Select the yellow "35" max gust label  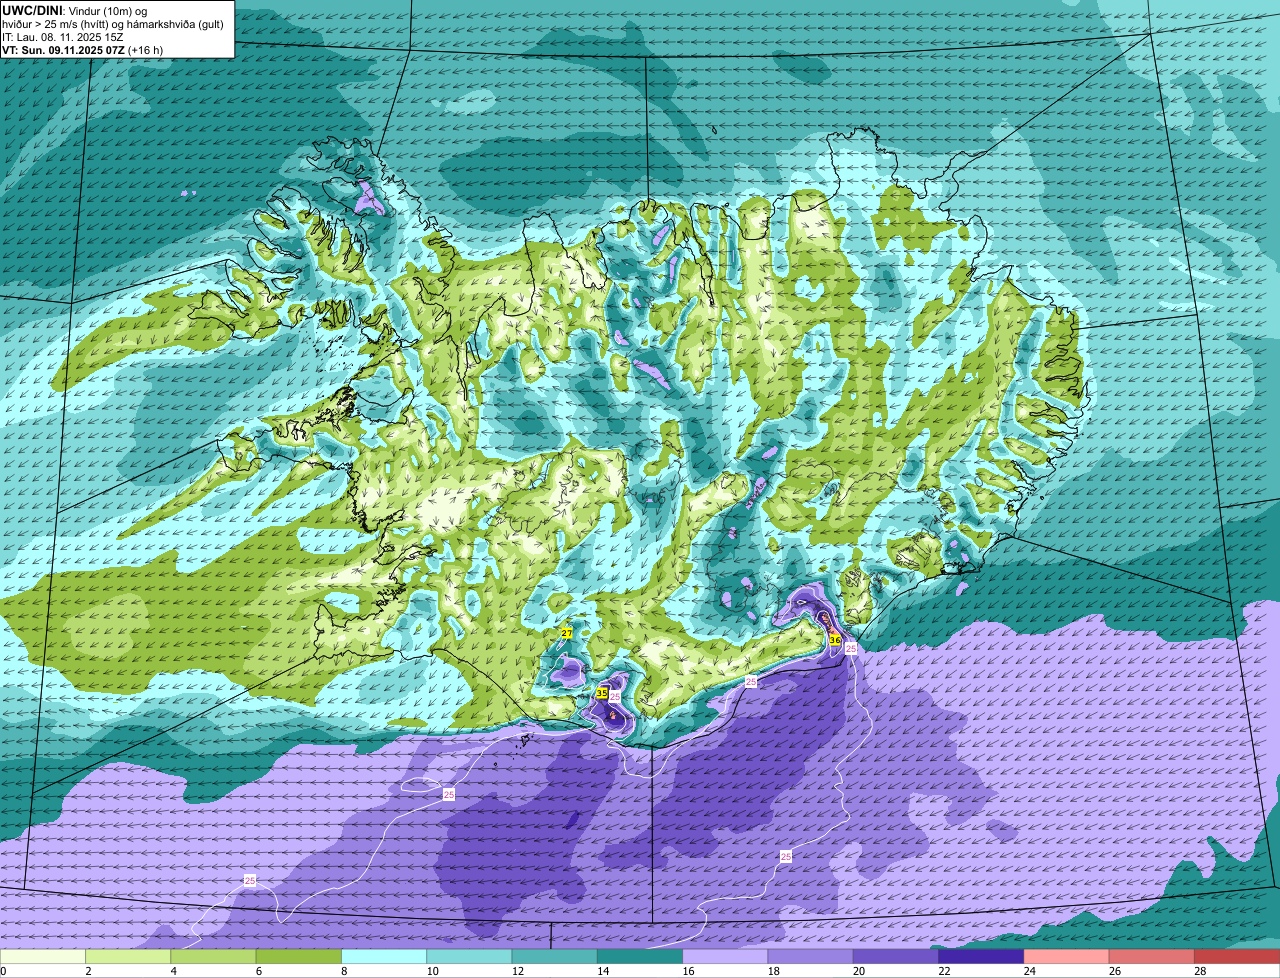[602, 692]
